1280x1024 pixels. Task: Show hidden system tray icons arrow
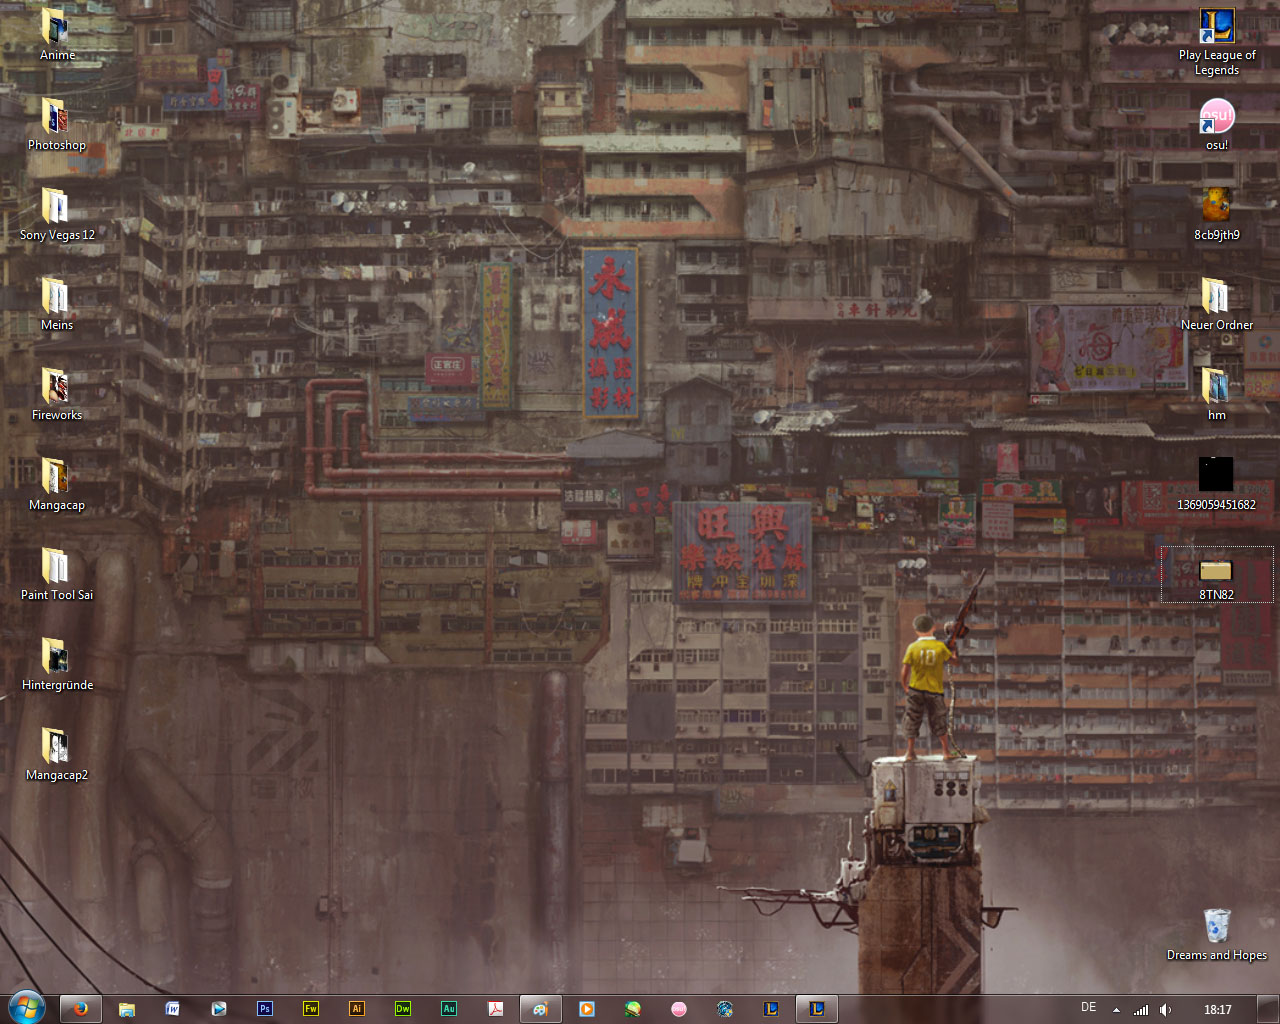[x=1116, y=1010]
